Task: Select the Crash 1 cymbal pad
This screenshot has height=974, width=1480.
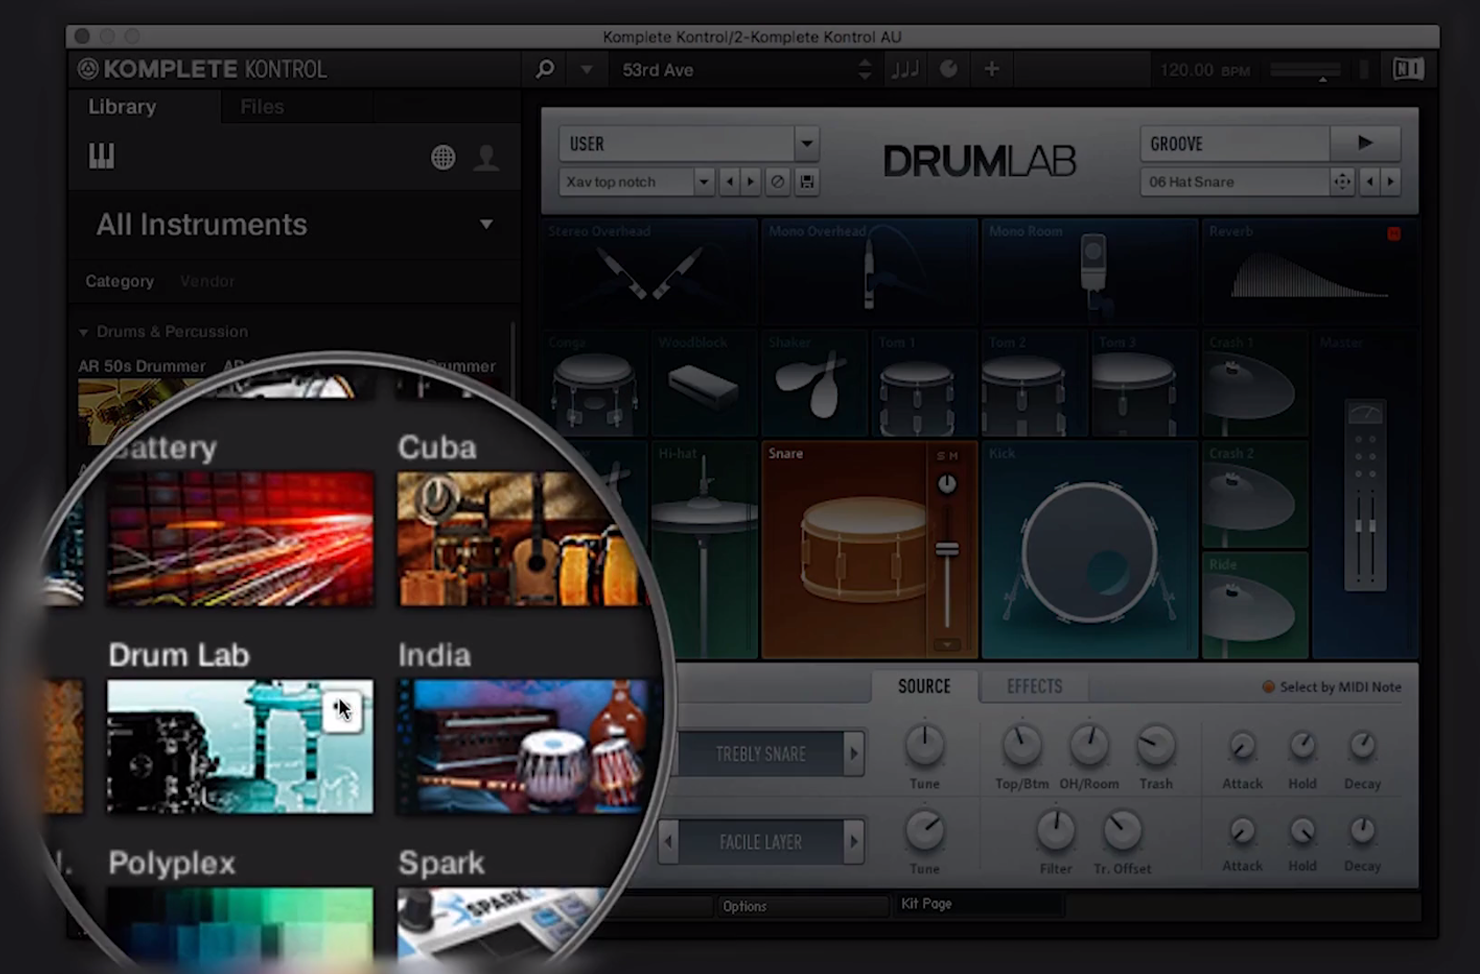Action: coord(1255,384)
